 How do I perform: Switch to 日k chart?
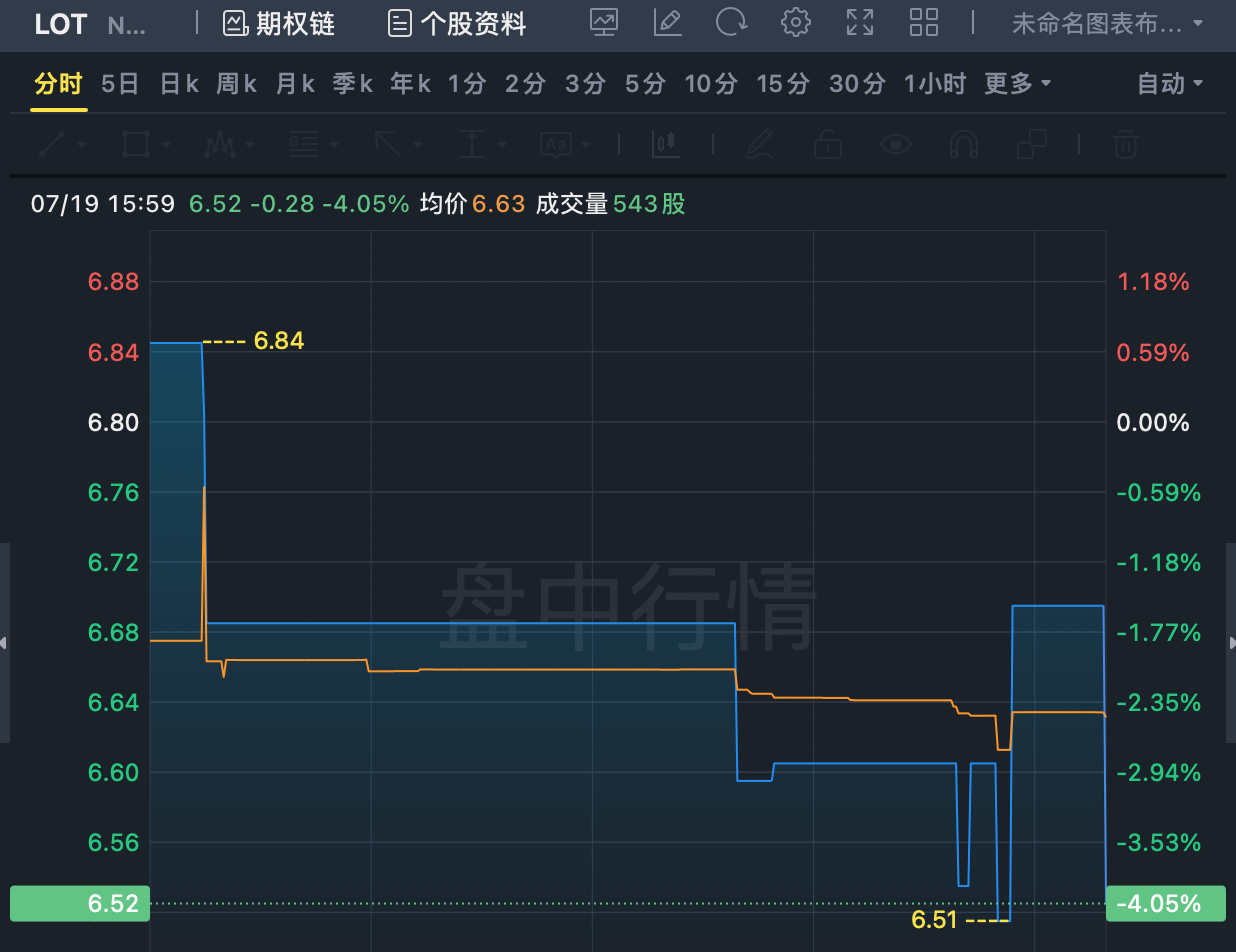[179, 84]
